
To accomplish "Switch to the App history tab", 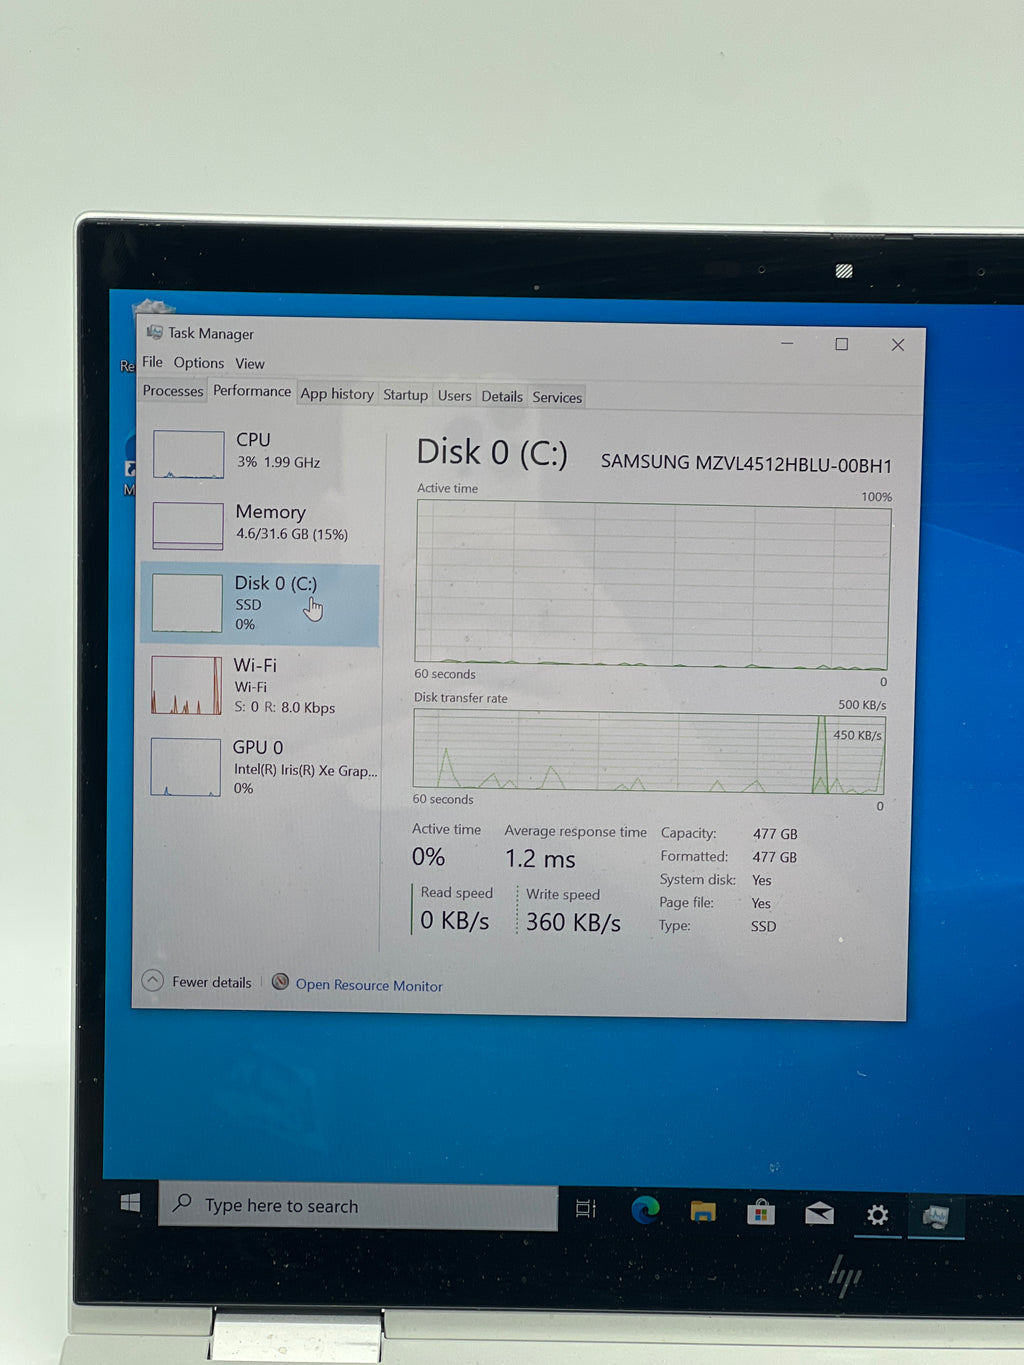I will (337, 394).
